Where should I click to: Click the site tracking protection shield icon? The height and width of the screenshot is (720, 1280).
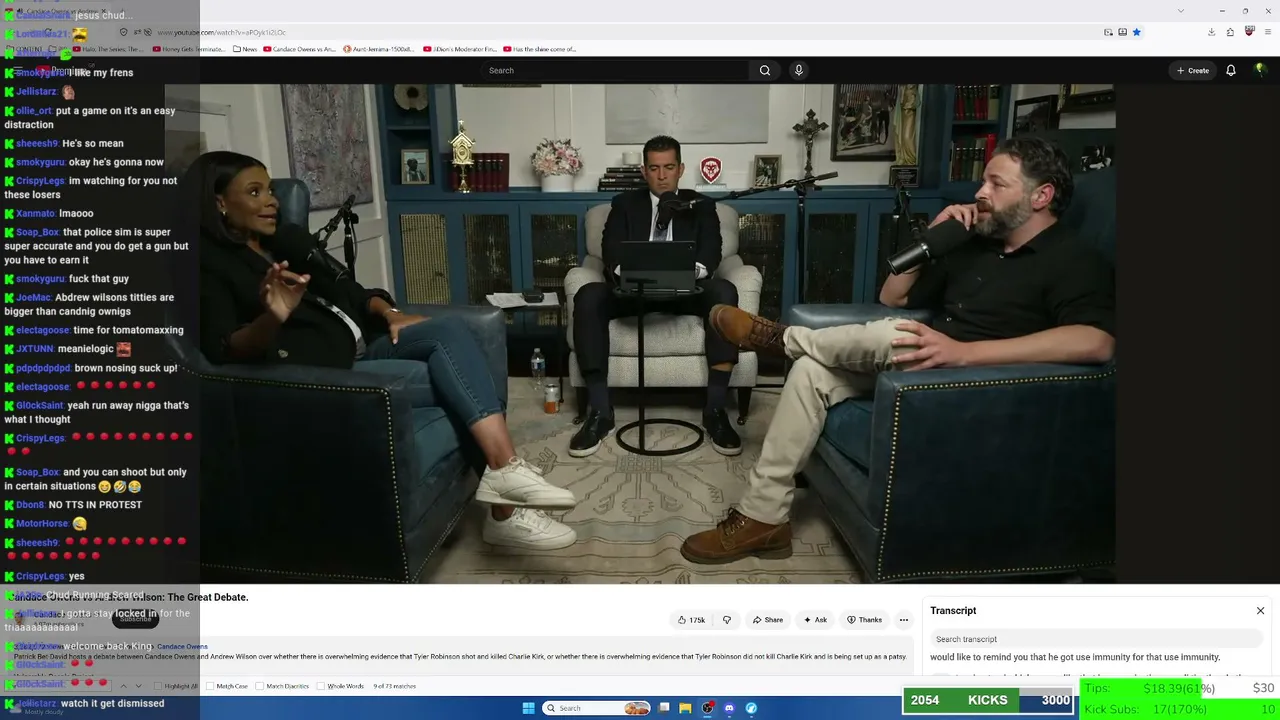[x=123, y=33]
